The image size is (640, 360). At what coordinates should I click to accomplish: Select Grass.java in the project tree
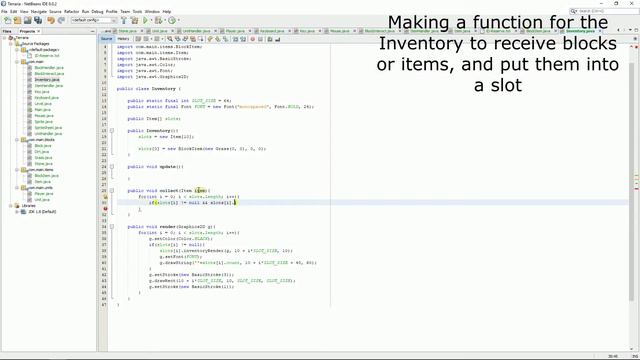43,158
